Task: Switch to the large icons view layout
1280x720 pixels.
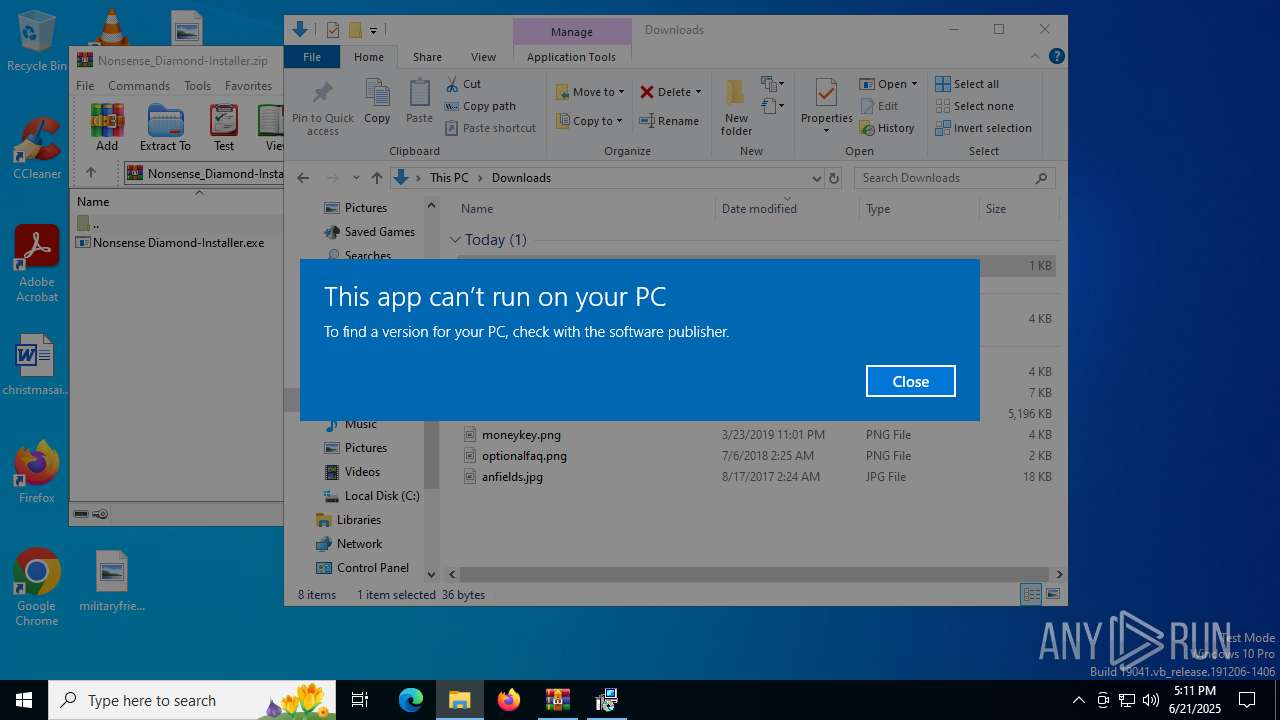Action: [1052, 595]
